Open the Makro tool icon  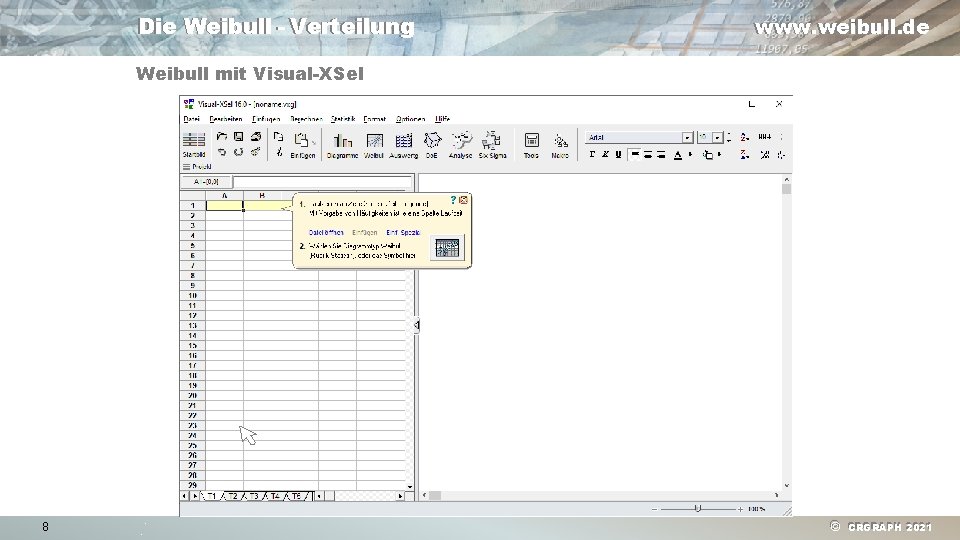coord(560,145)
